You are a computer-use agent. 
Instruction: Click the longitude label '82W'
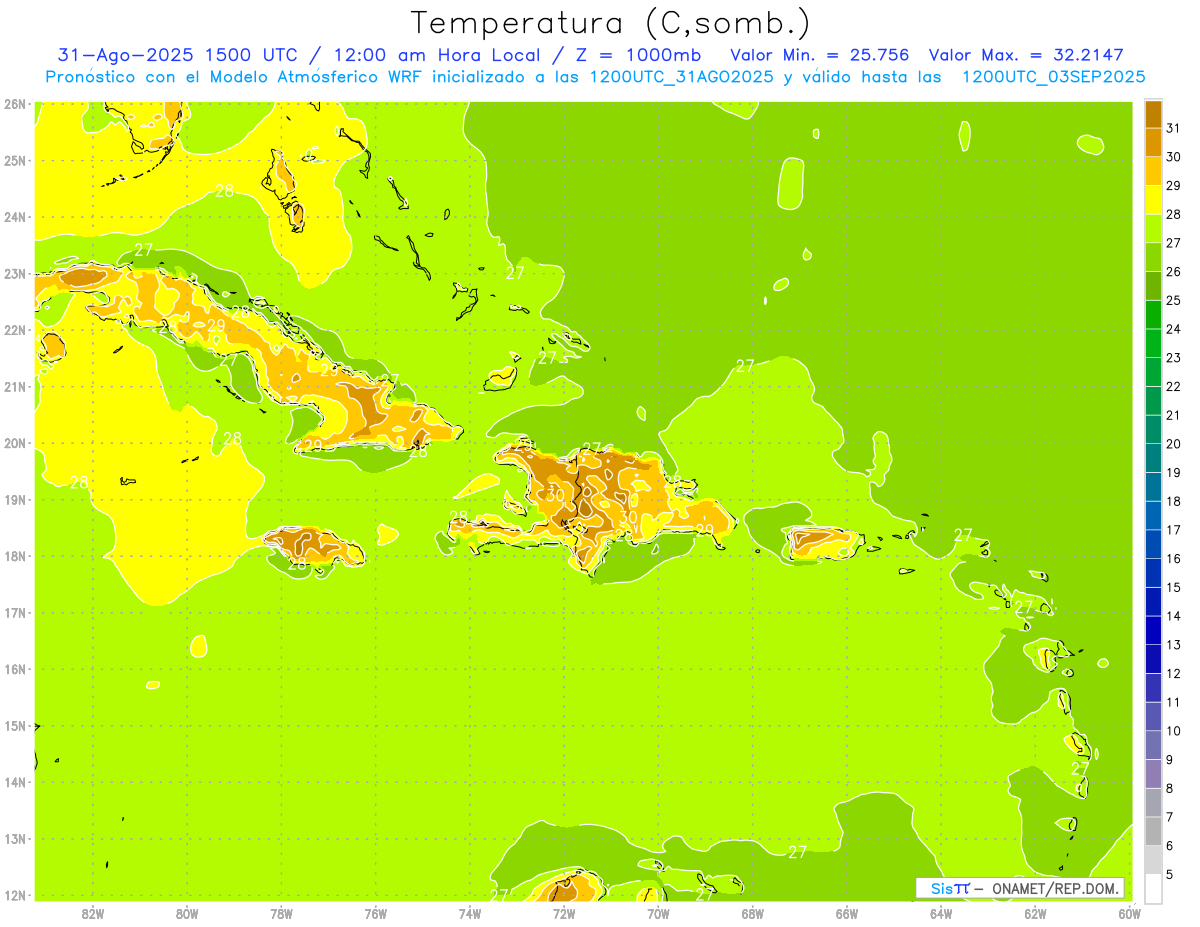pos(93,913)
